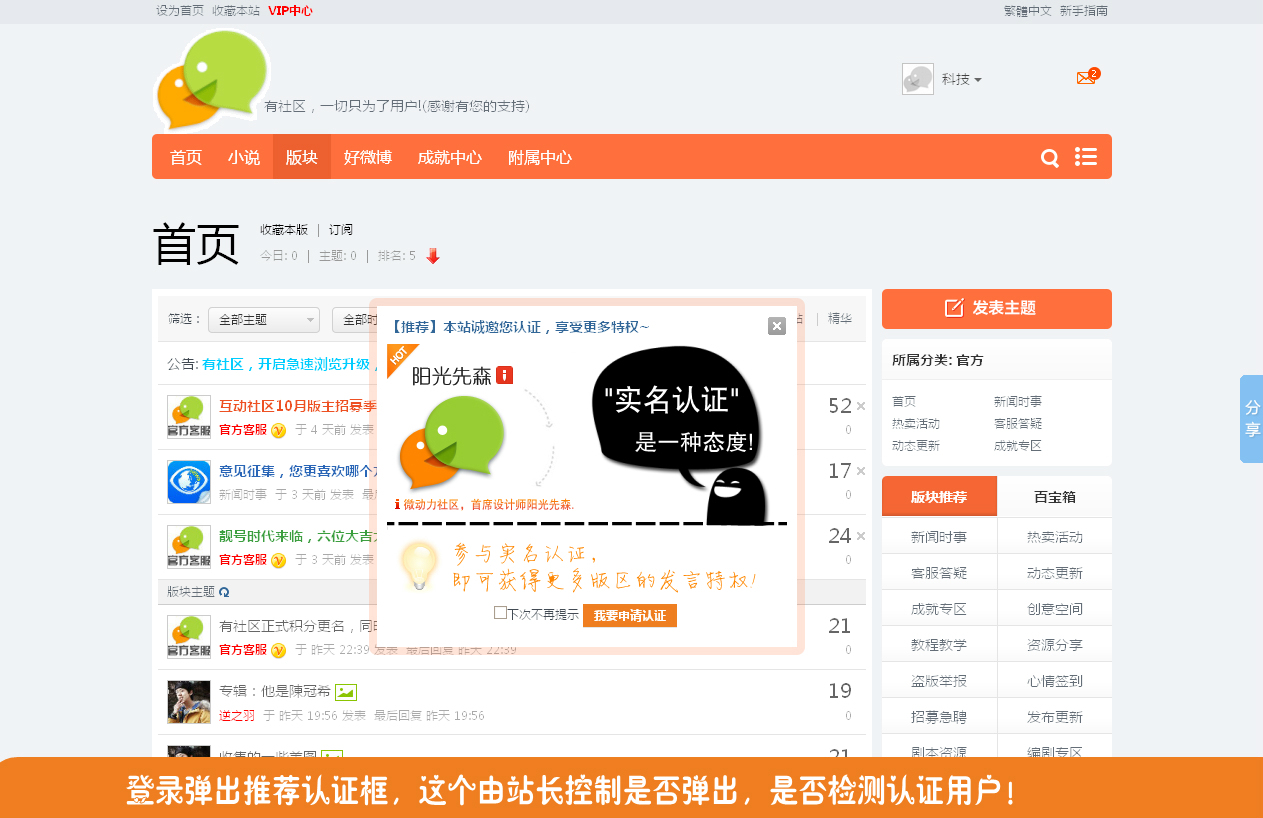Open 心情签到 in 版块推荐 grid
The width and height of the screenshot is (1263, 818).
click(x=1054, y=681)
